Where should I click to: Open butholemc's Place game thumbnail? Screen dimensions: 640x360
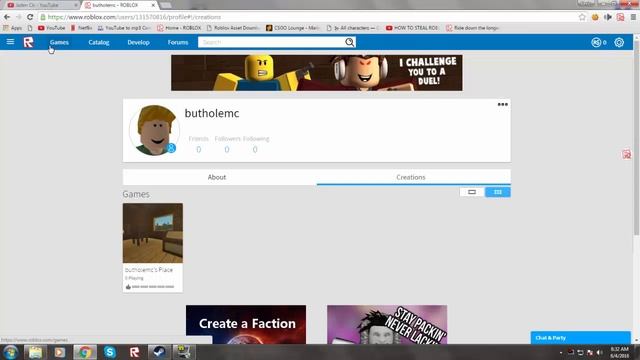click(153, 233)
